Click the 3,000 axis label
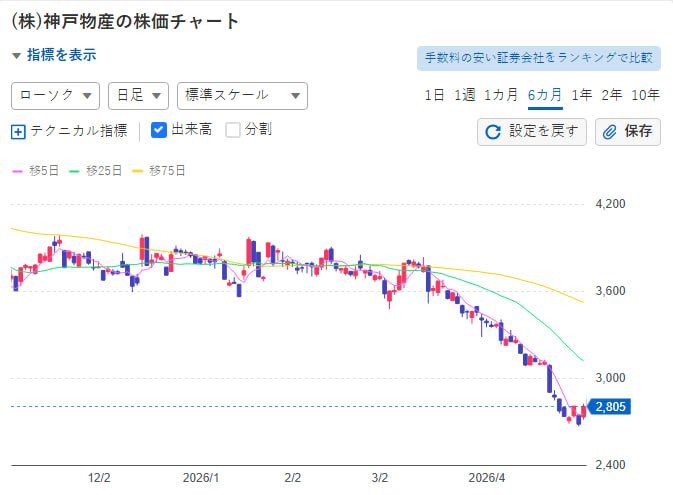This screenshot has width=673, height=495. [x=610, y=378]
